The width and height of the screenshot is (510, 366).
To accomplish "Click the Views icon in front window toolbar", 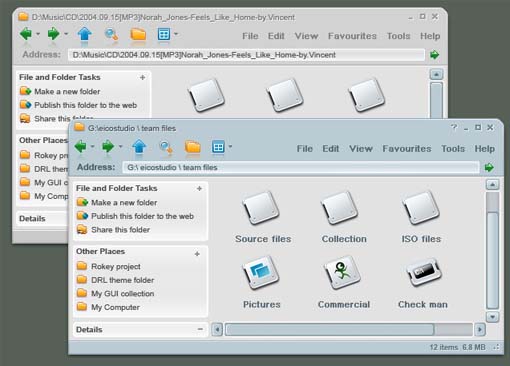I will 218,147.
